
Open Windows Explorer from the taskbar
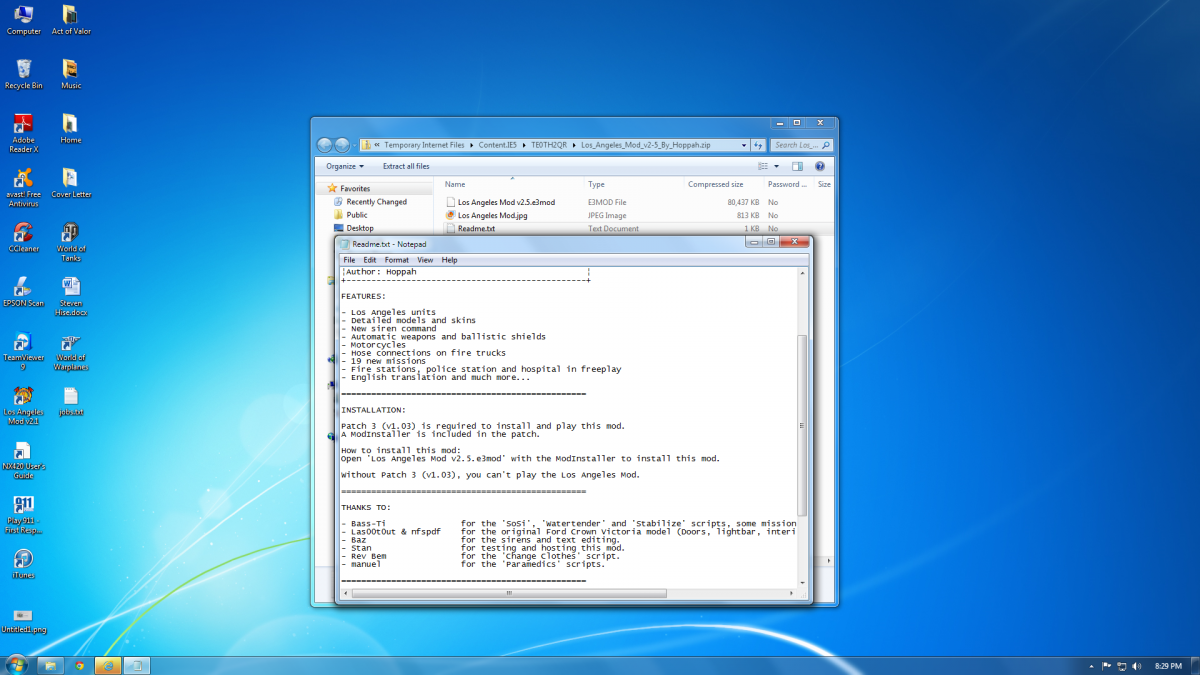pos(49,665)
